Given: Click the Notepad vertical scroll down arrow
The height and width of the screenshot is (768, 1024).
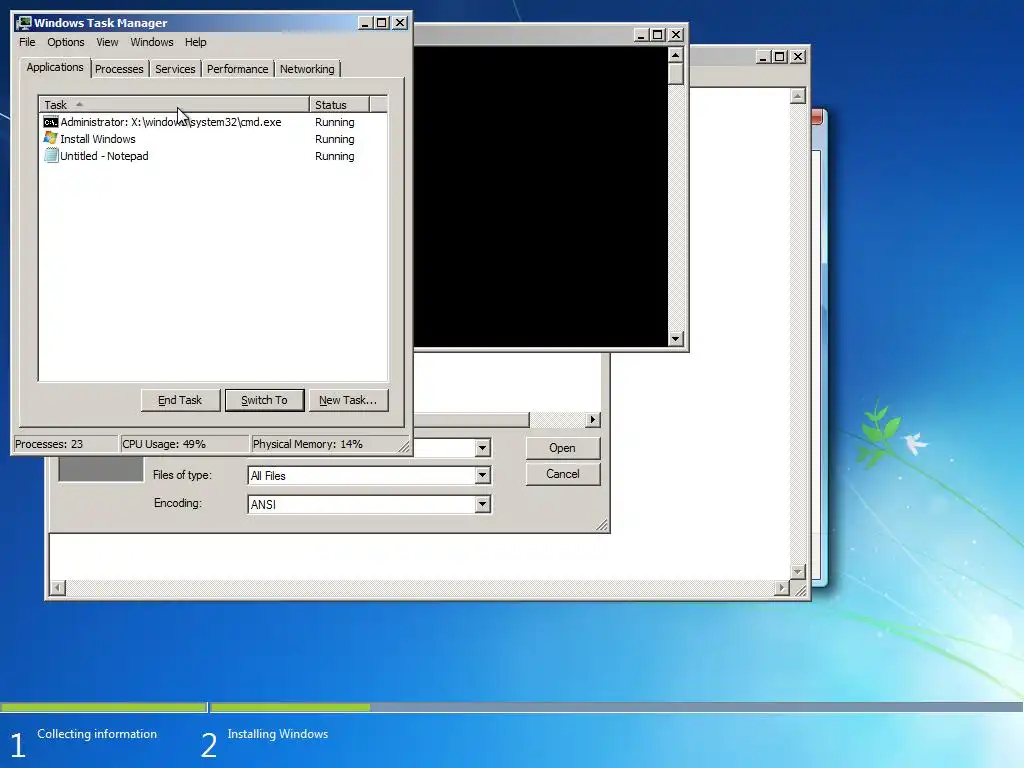Looking at the screenshot, I should coord(797,571).
